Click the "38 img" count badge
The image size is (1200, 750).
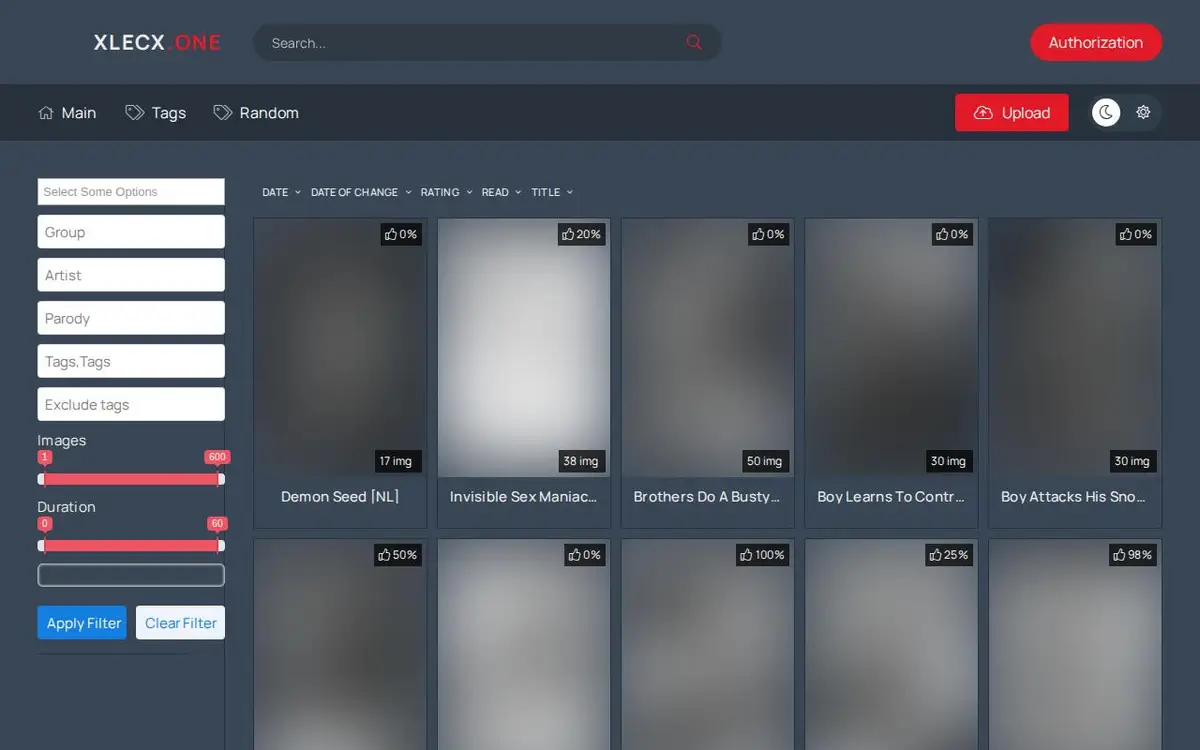click(580, 461)
